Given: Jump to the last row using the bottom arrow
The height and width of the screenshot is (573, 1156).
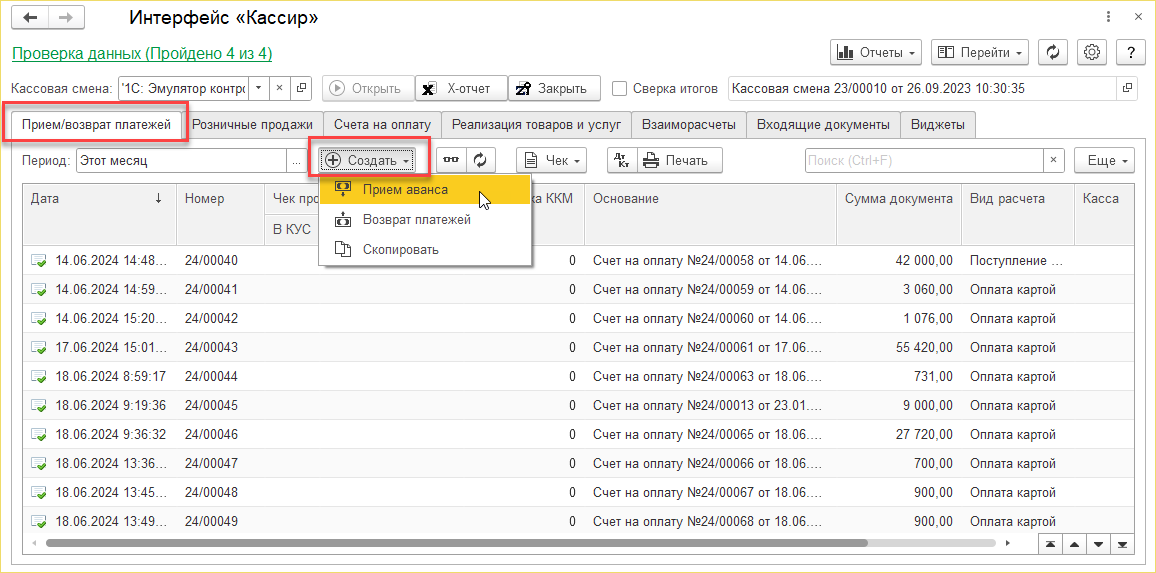Looking at the screenshot, I should click(x=1124, y=544).
